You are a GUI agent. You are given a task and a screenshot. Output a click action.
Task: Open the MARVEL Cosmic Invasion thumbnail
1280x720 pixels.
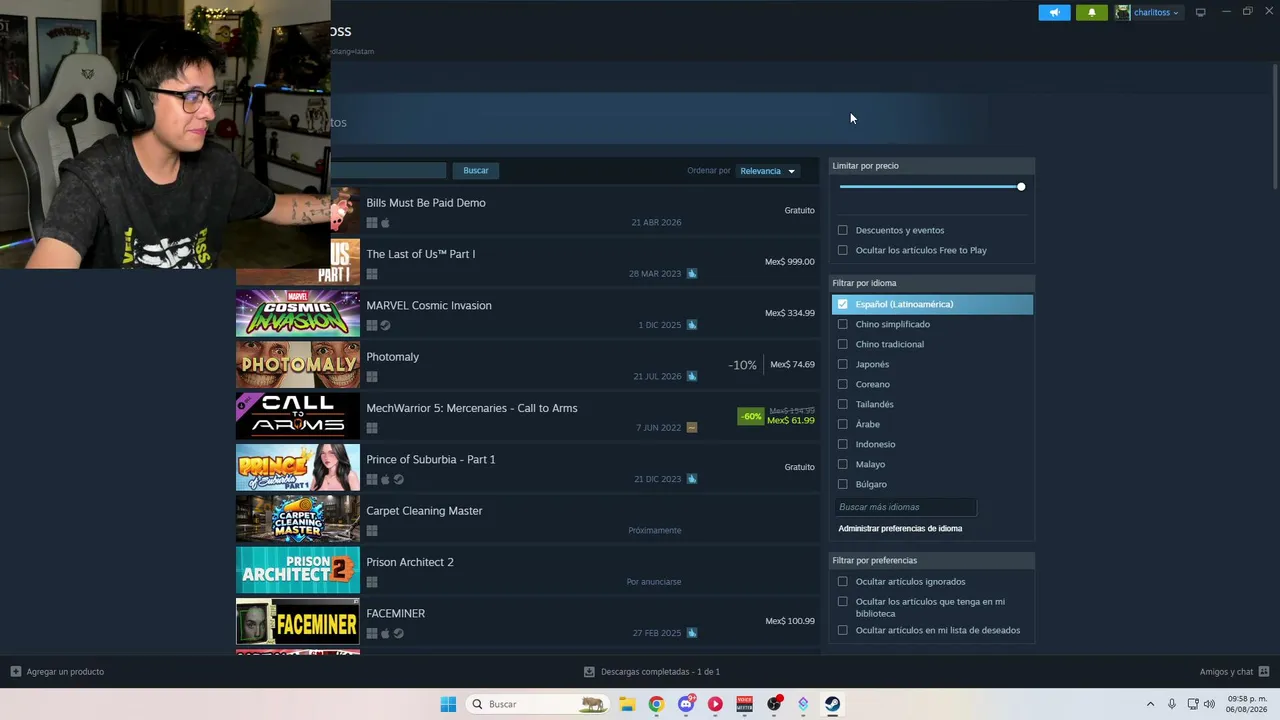pyautogui.click(x=298, y=314)
